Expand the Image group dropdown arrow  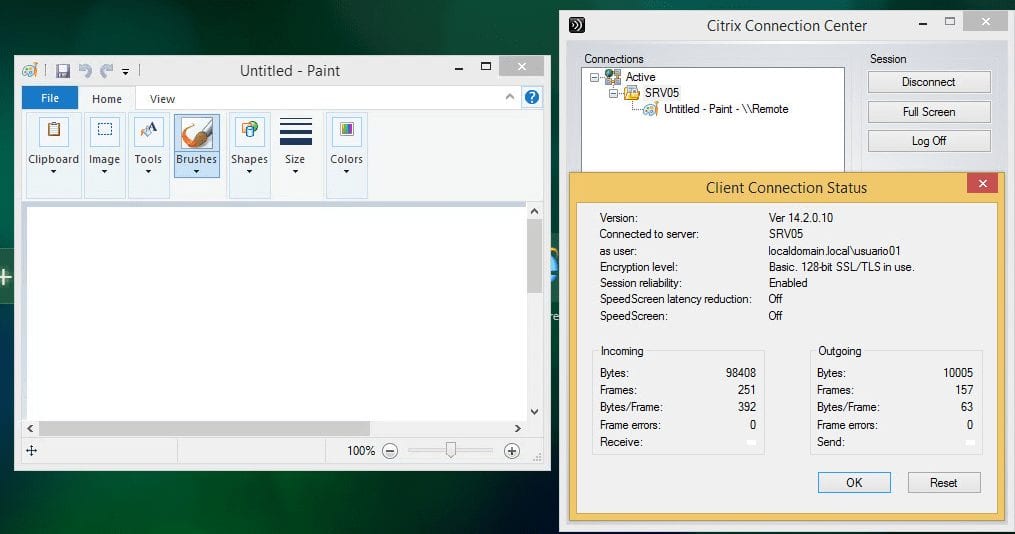pyautogui.click(x=104, y=172)
